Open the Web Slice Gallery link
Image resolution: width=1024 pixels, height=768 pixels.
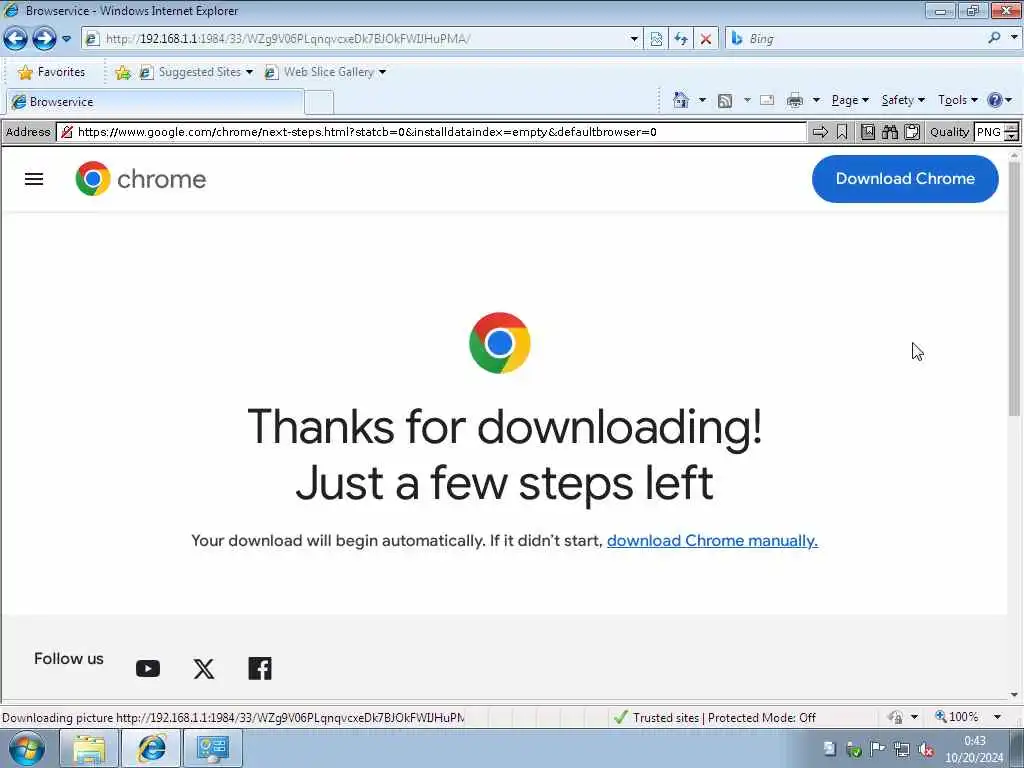(325, 72)
